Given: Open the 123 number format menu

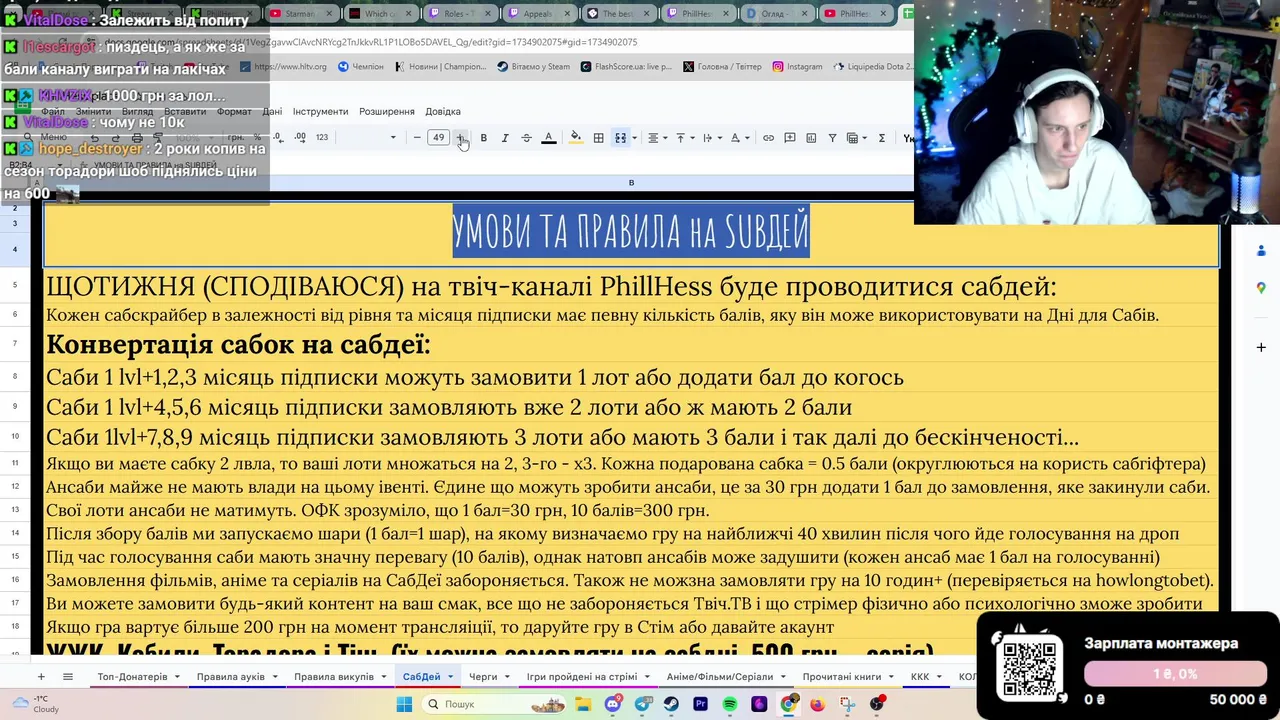Looking at the screenshot, I should coord(321,138).
